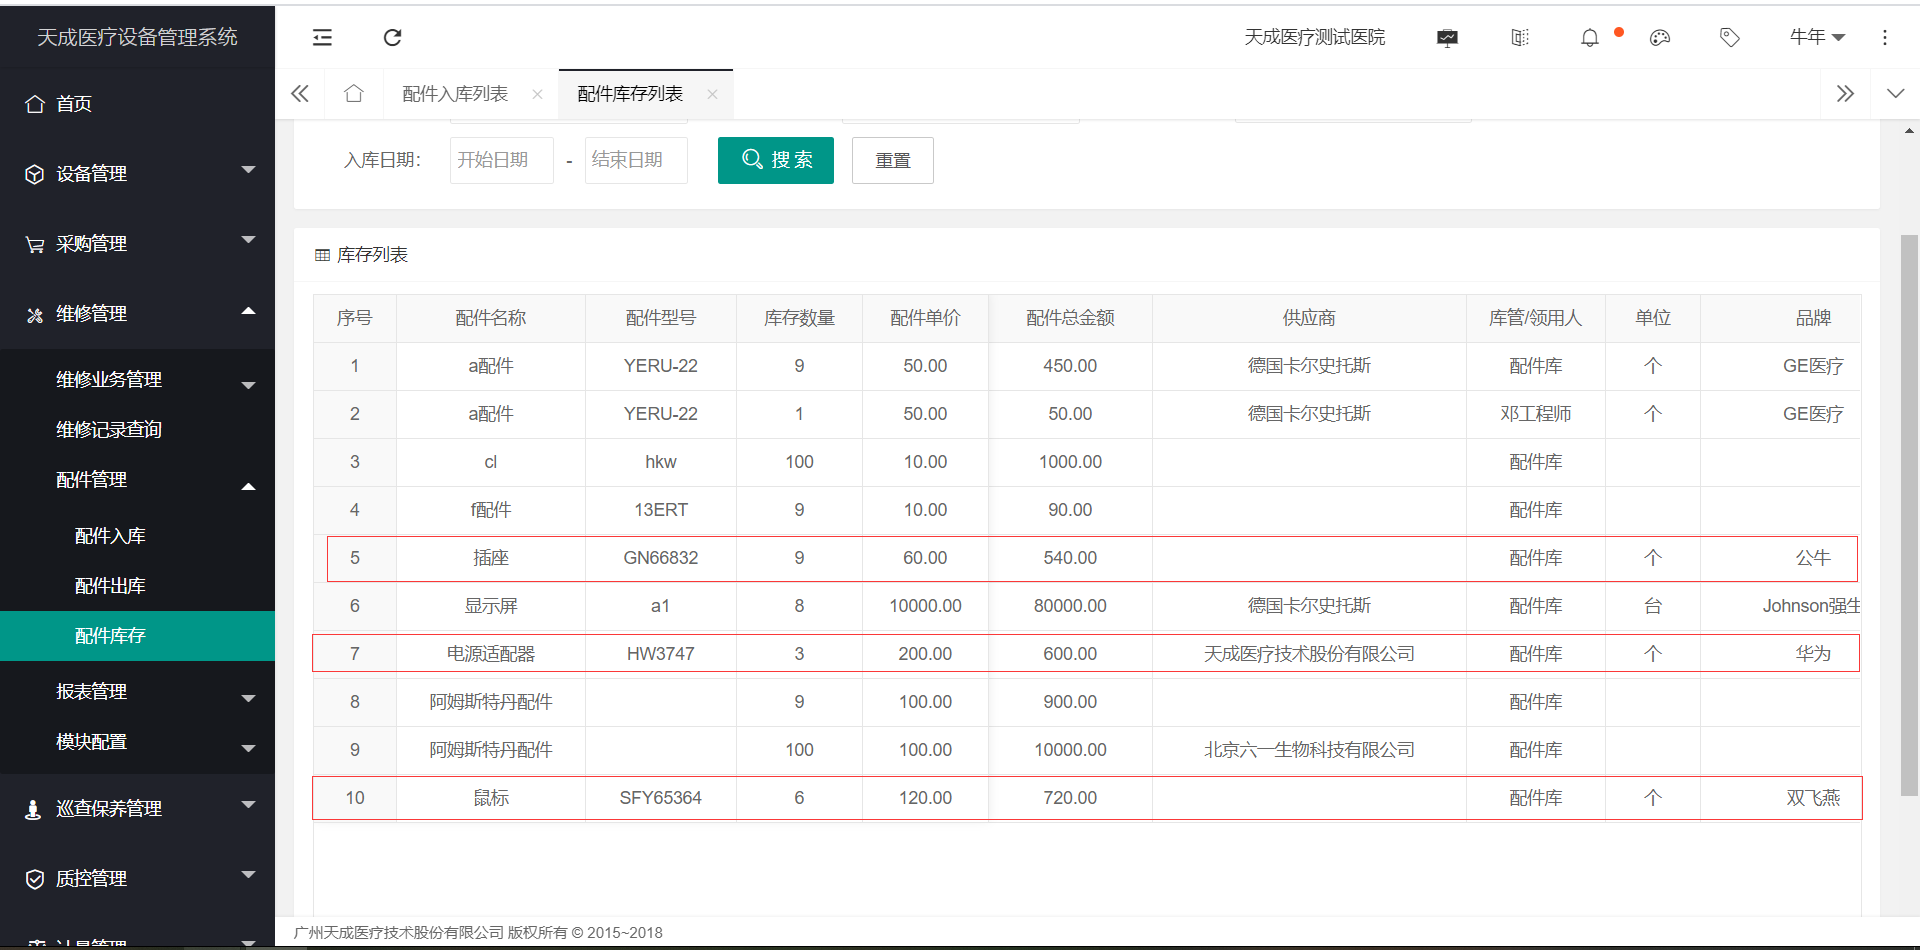The image size is (1920, 950).
Task: Click brand cell 双飞燕
Action: pos(1812,798)
